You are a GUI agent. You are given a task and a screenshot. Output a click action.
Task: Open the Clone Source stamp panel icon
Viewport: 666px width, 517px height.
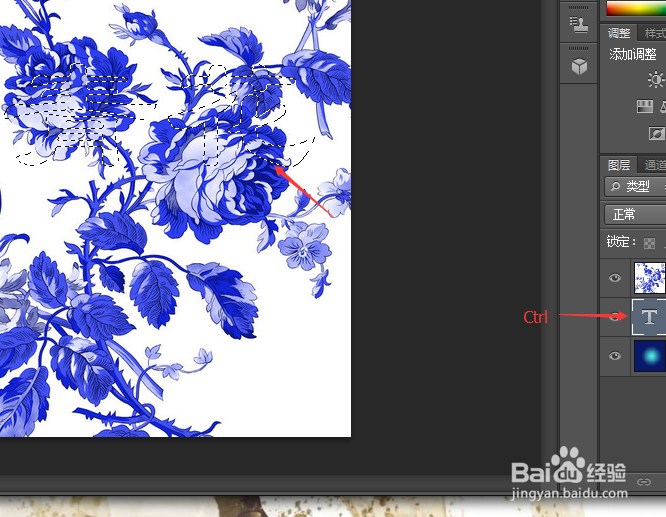pos(579,25)
